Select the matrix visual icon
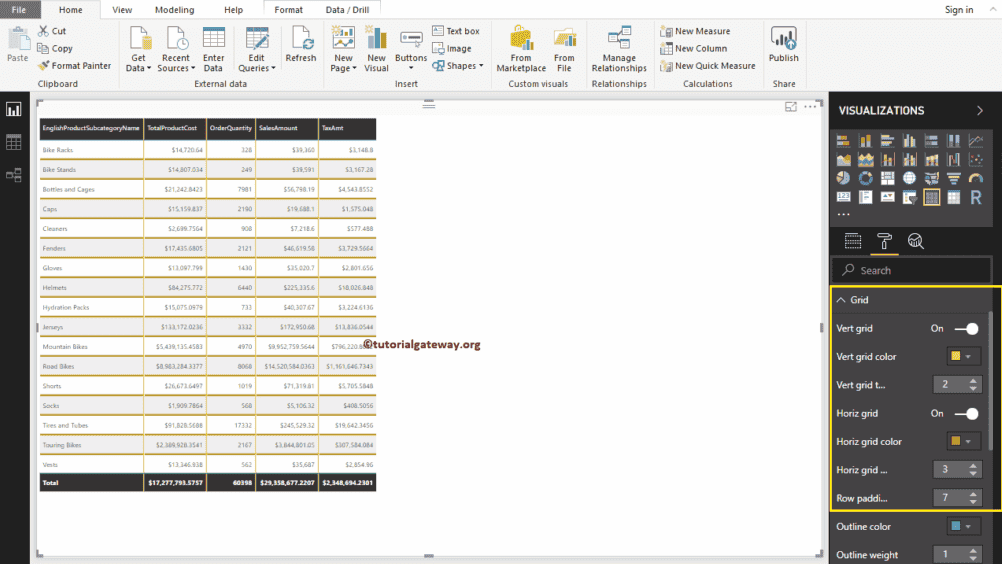 coord(953,197)
